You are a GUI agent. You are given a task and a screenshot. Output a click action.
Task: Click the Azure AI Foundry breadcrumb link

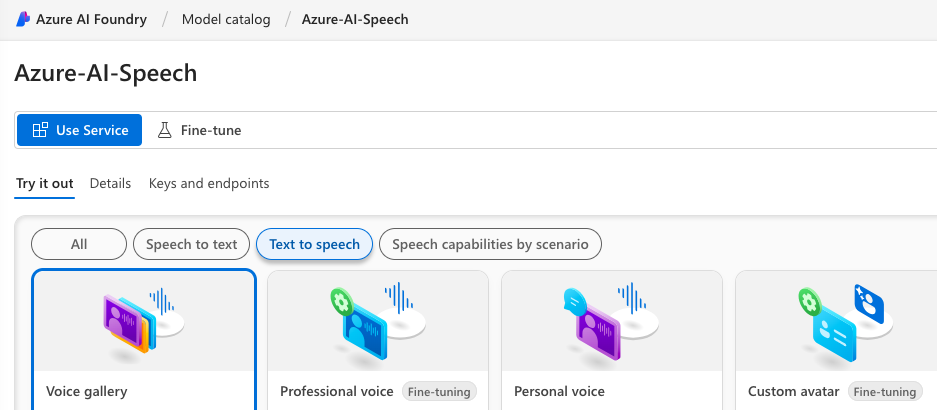pos(91,19)
